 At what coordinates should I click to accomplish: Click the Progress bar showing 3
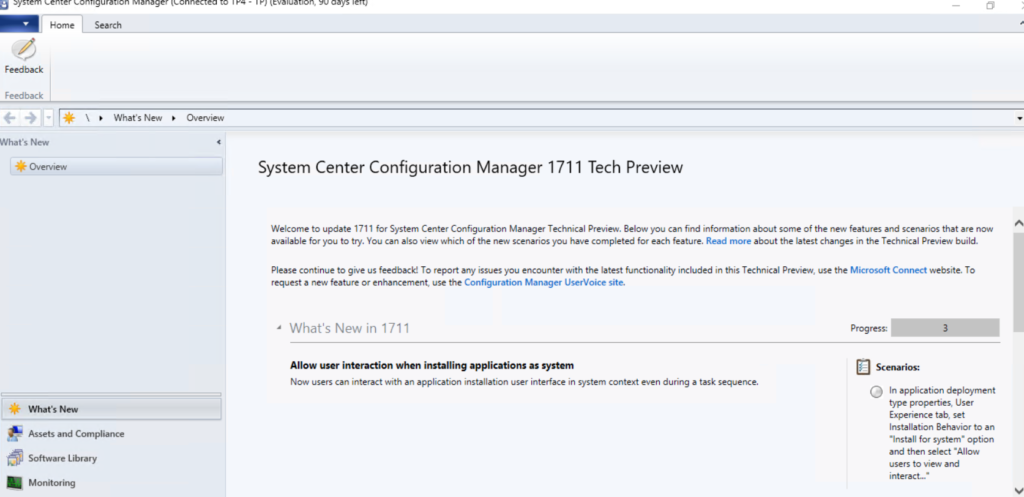tap(944, 328)
